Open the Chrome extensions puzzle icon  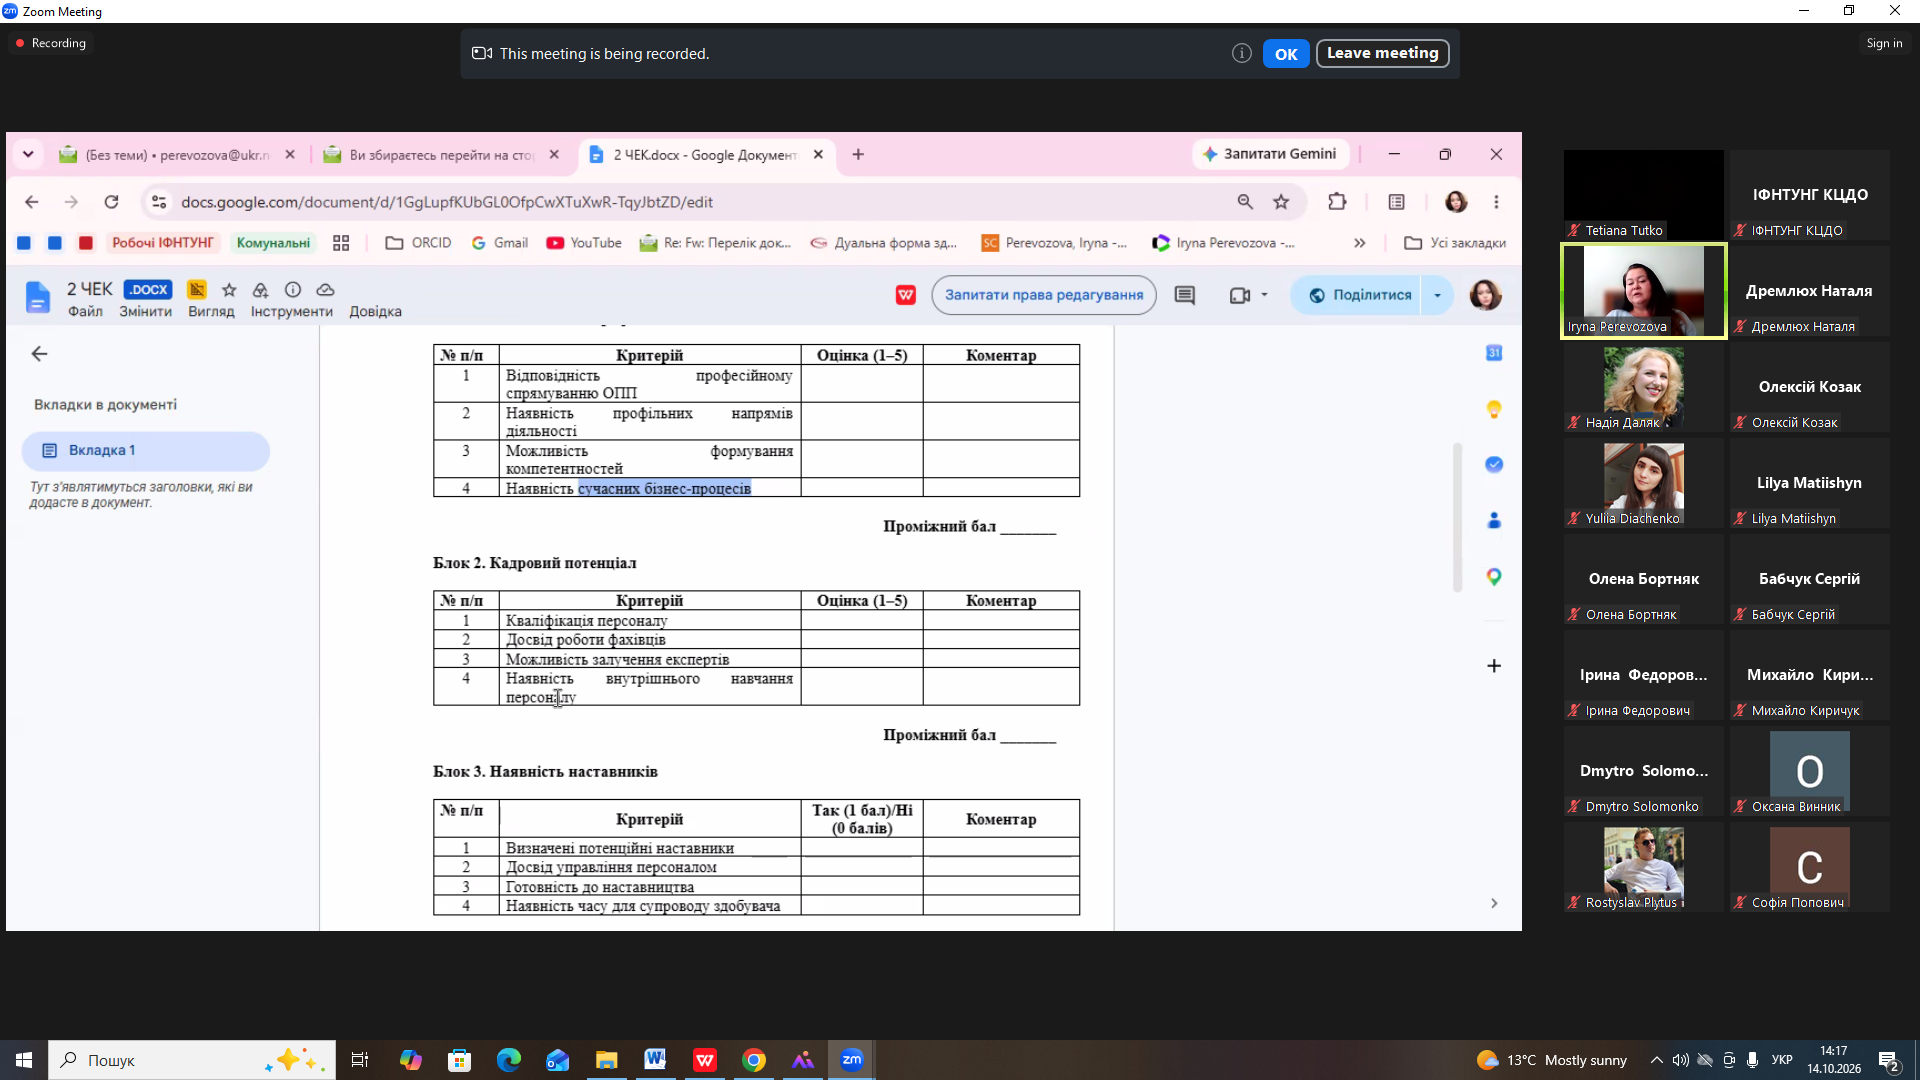pyautogui.click(x=1337, y=202)
